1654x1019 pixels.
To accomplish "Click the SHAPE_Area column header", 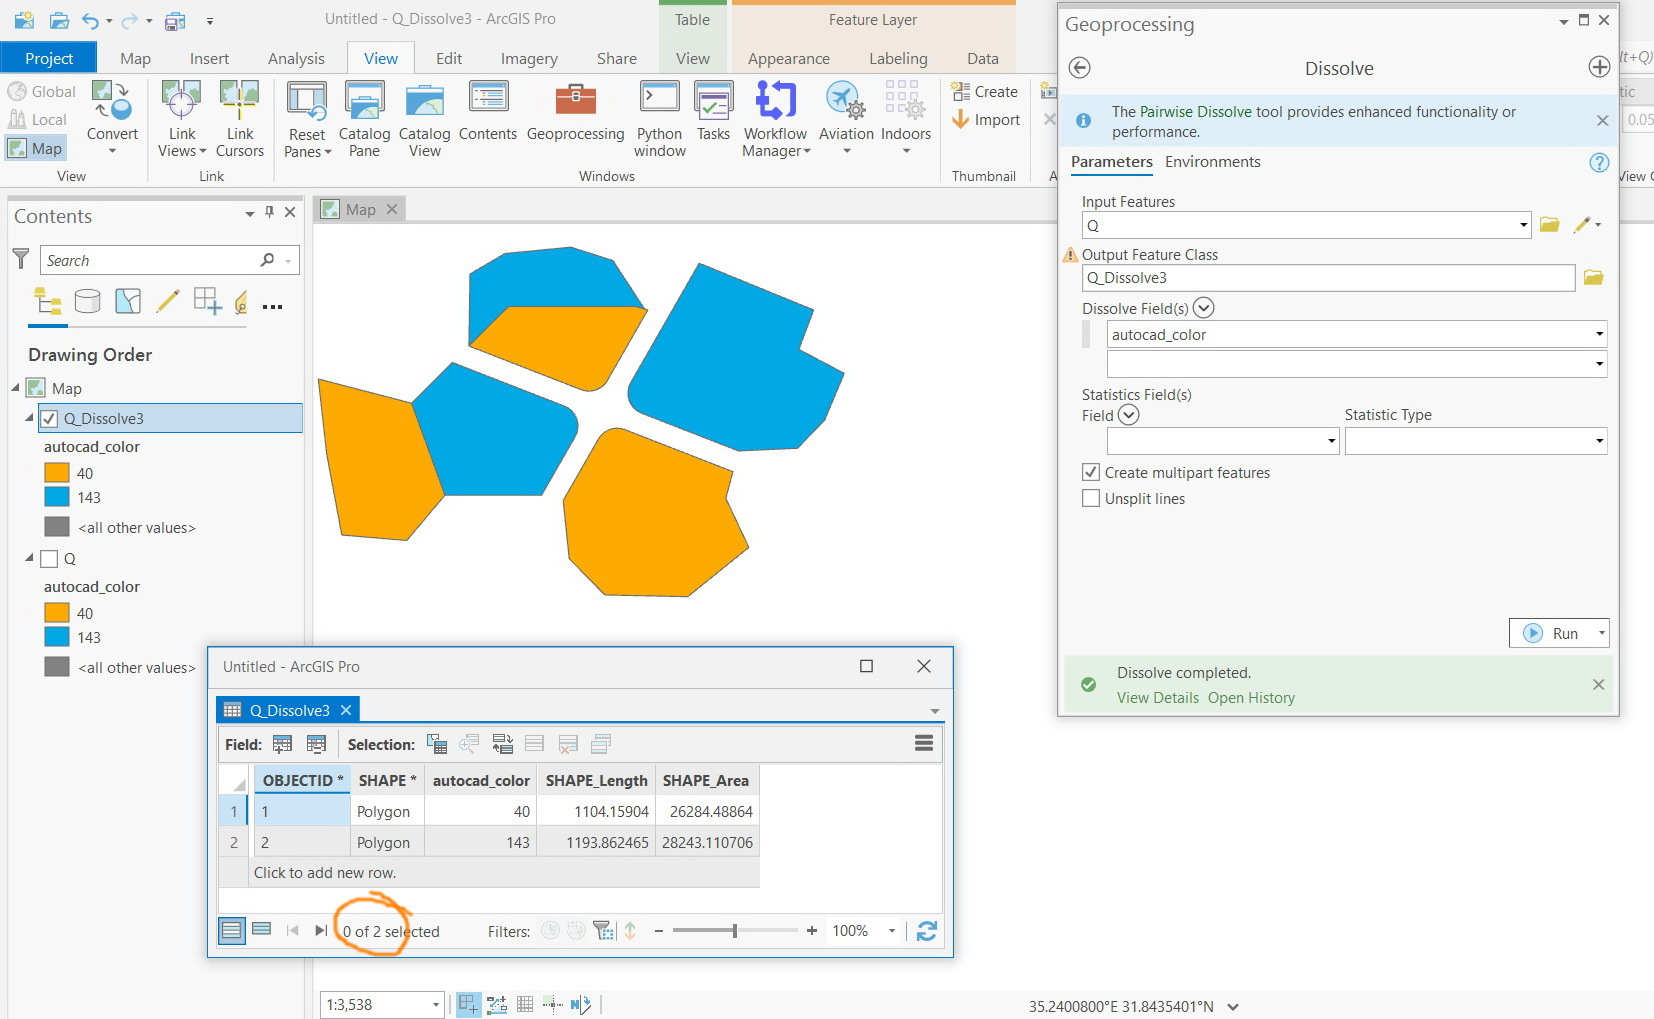I will (x=705, y=780).
